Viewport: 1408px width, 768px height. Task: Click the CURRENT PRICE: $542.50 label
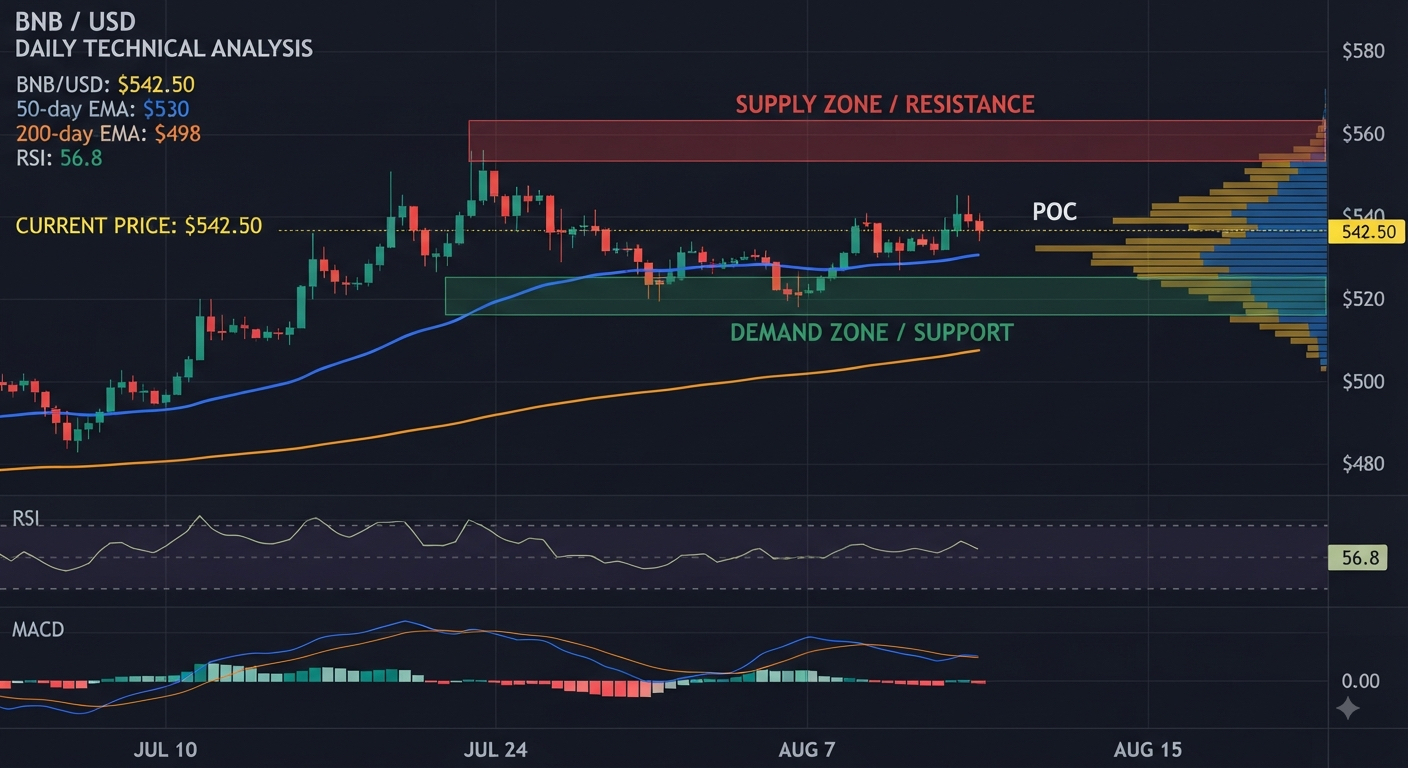pos(139,227)
